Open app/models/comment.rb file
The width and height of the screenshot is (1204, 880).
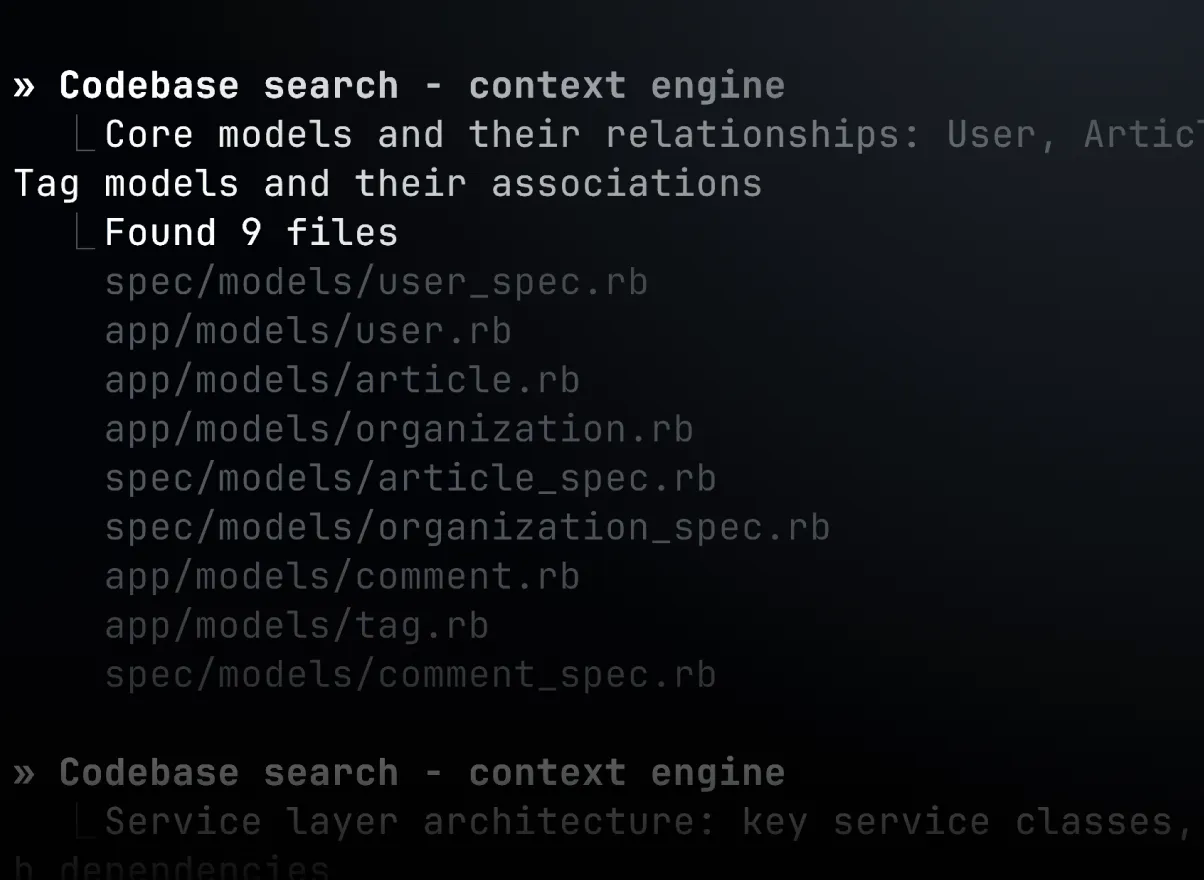pos(342,577)
